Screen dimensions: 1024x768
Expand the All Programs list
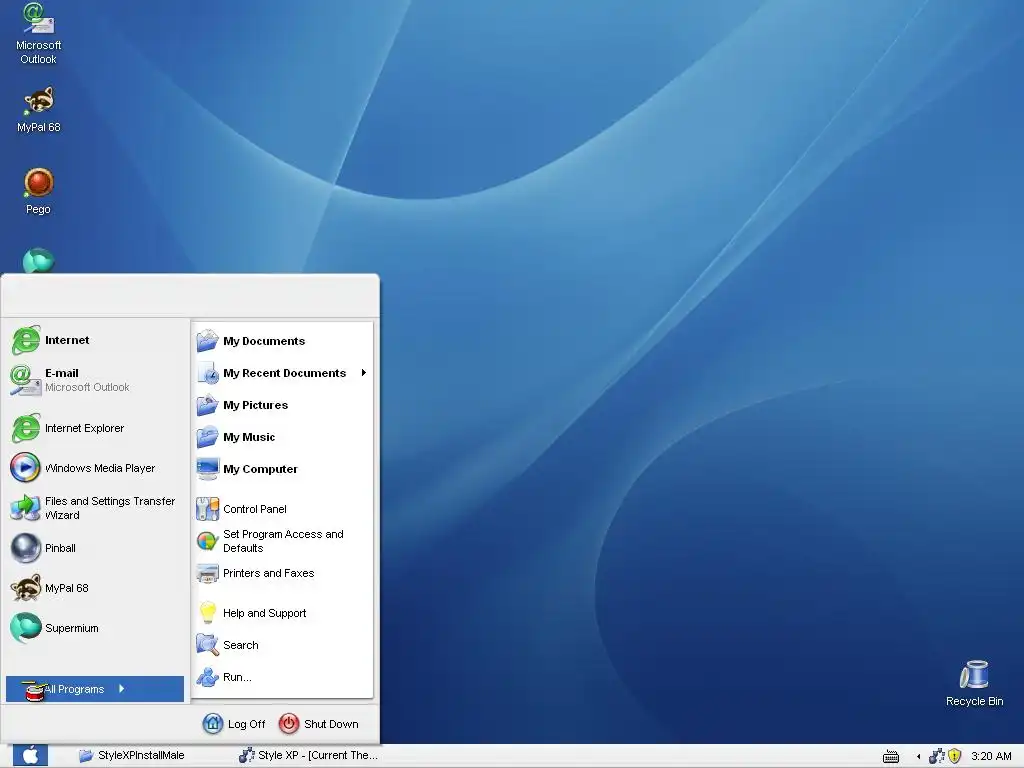click(95, 689)
